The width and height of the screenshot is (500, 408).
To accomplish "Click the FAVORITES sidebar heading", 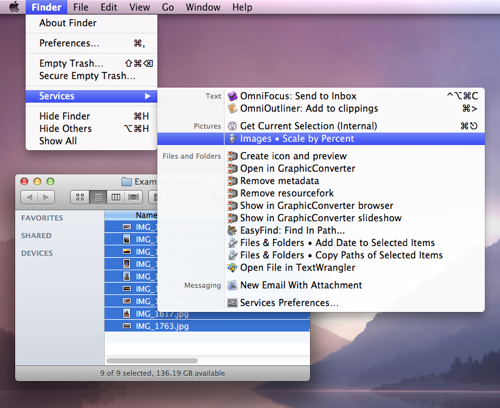I will point(42,218).
